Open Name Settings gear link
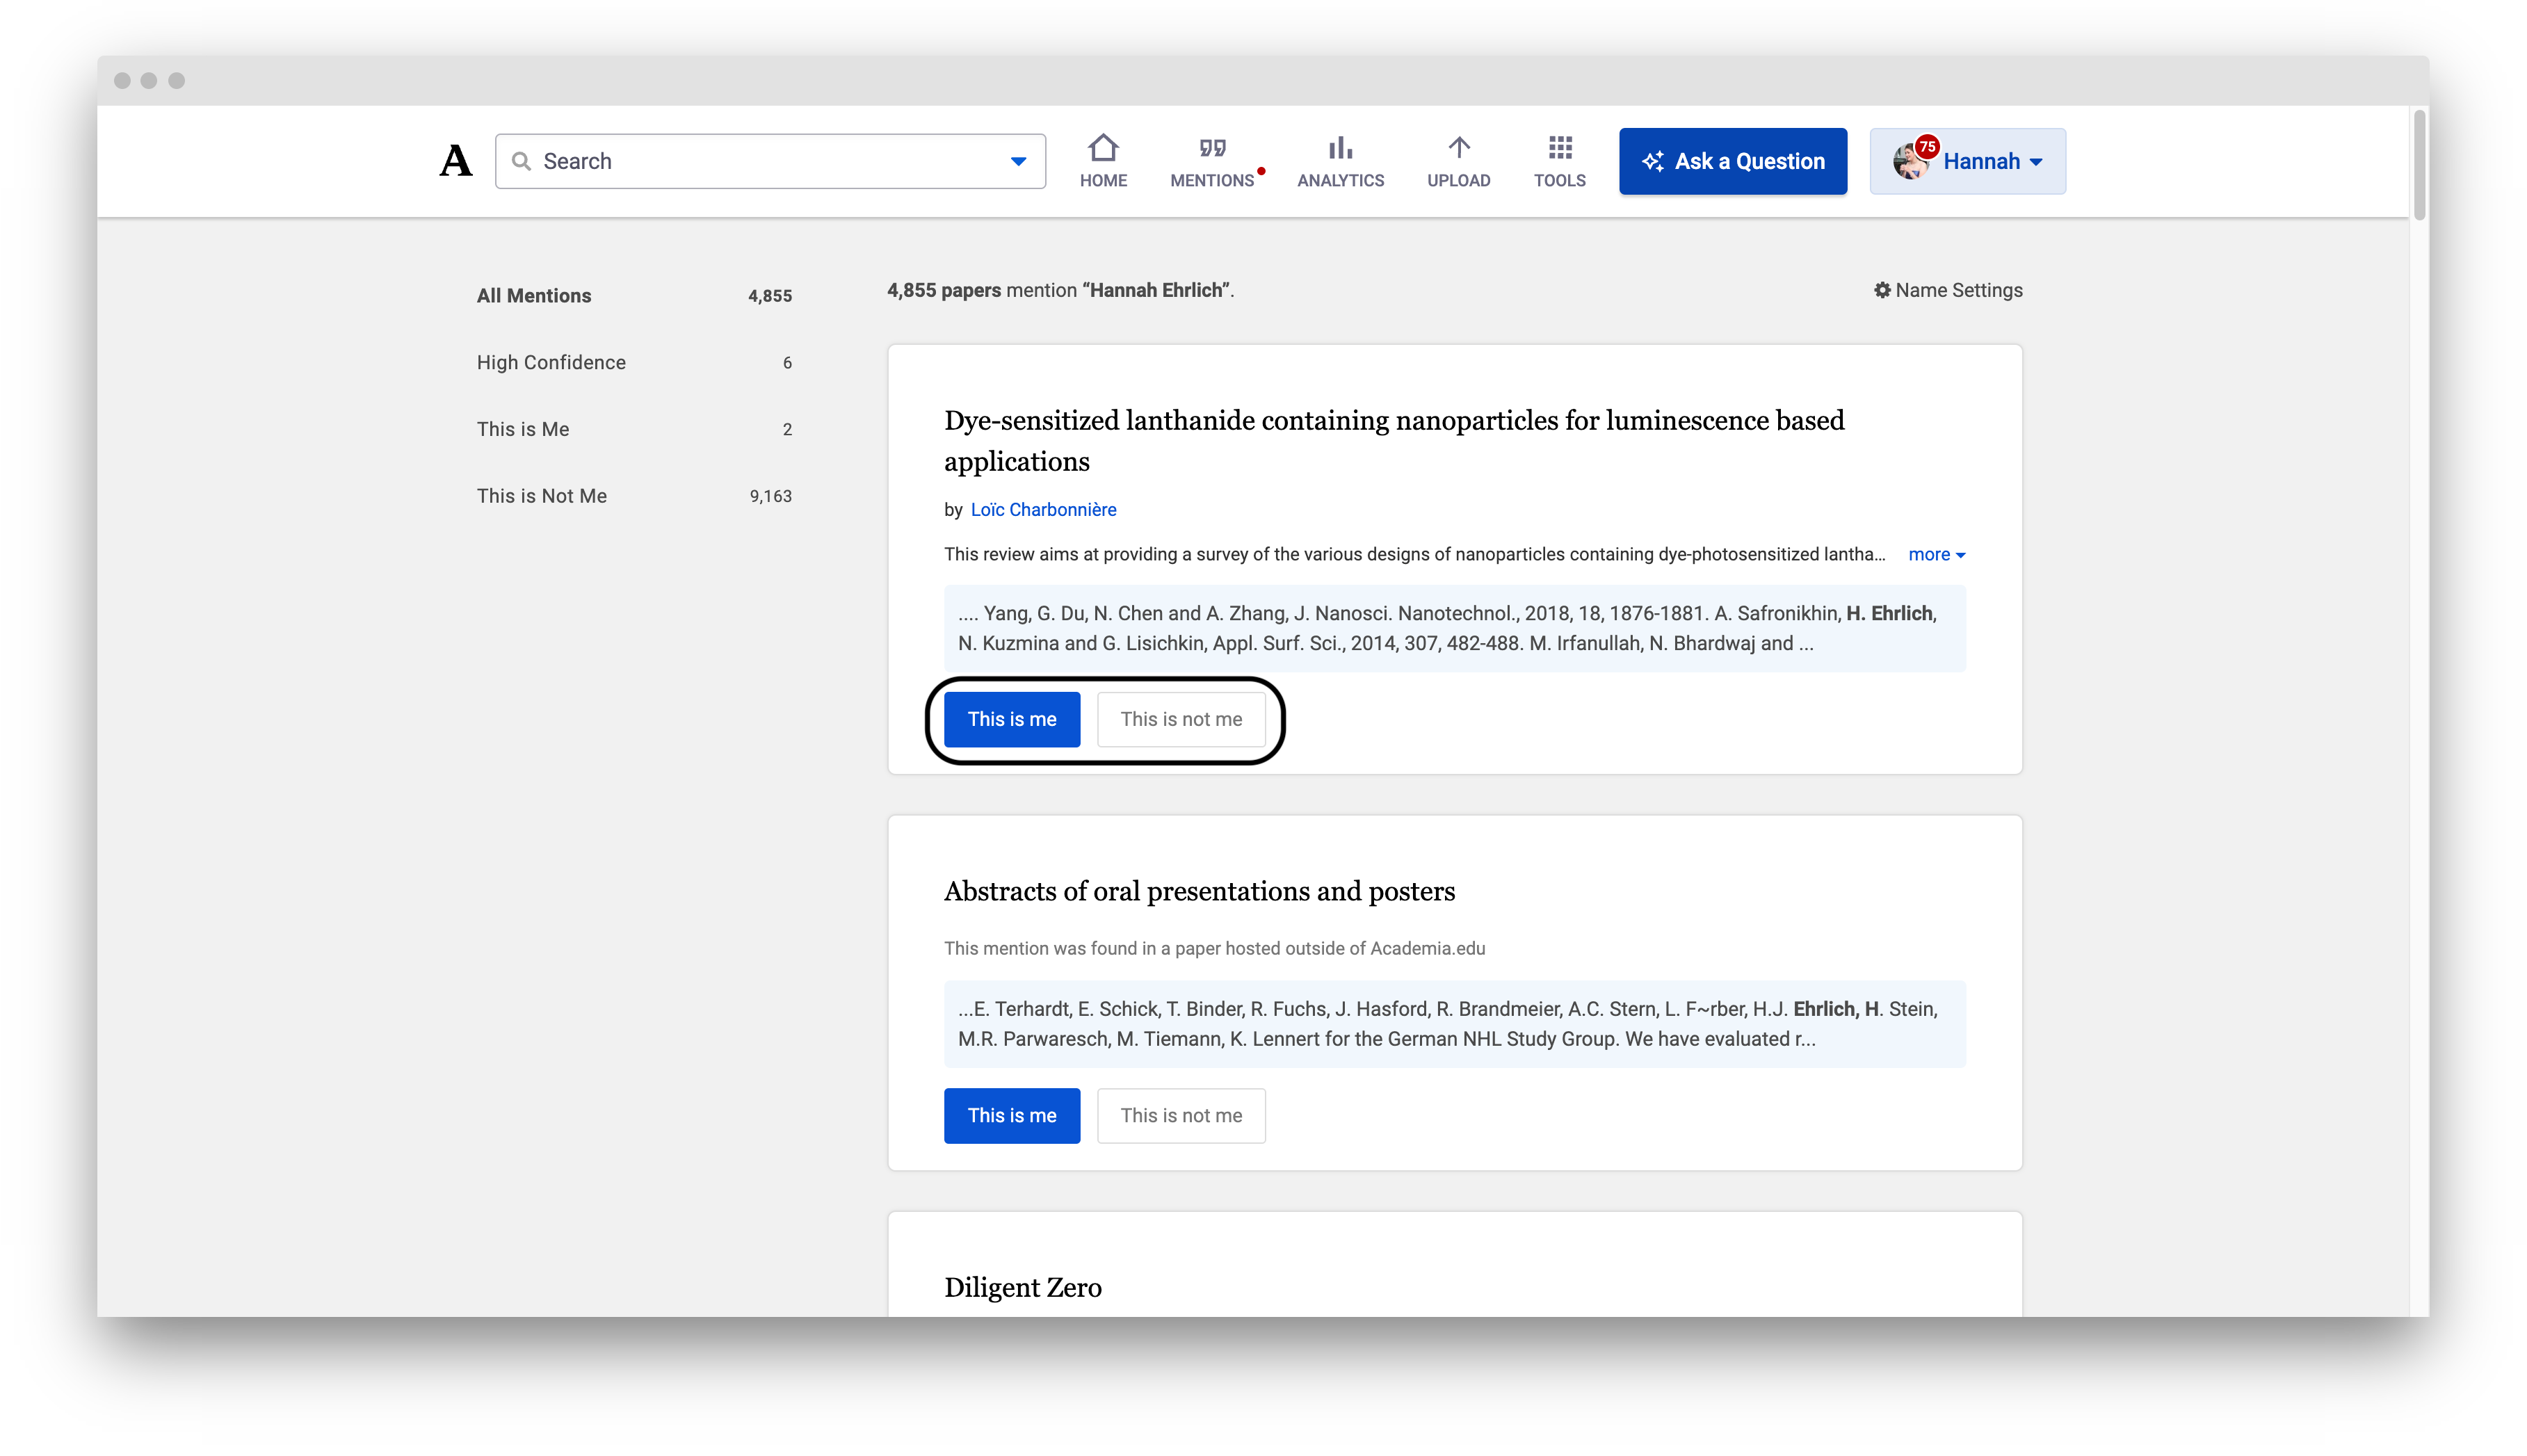Viewport: 2527px width, 1456px height. 1947,290
